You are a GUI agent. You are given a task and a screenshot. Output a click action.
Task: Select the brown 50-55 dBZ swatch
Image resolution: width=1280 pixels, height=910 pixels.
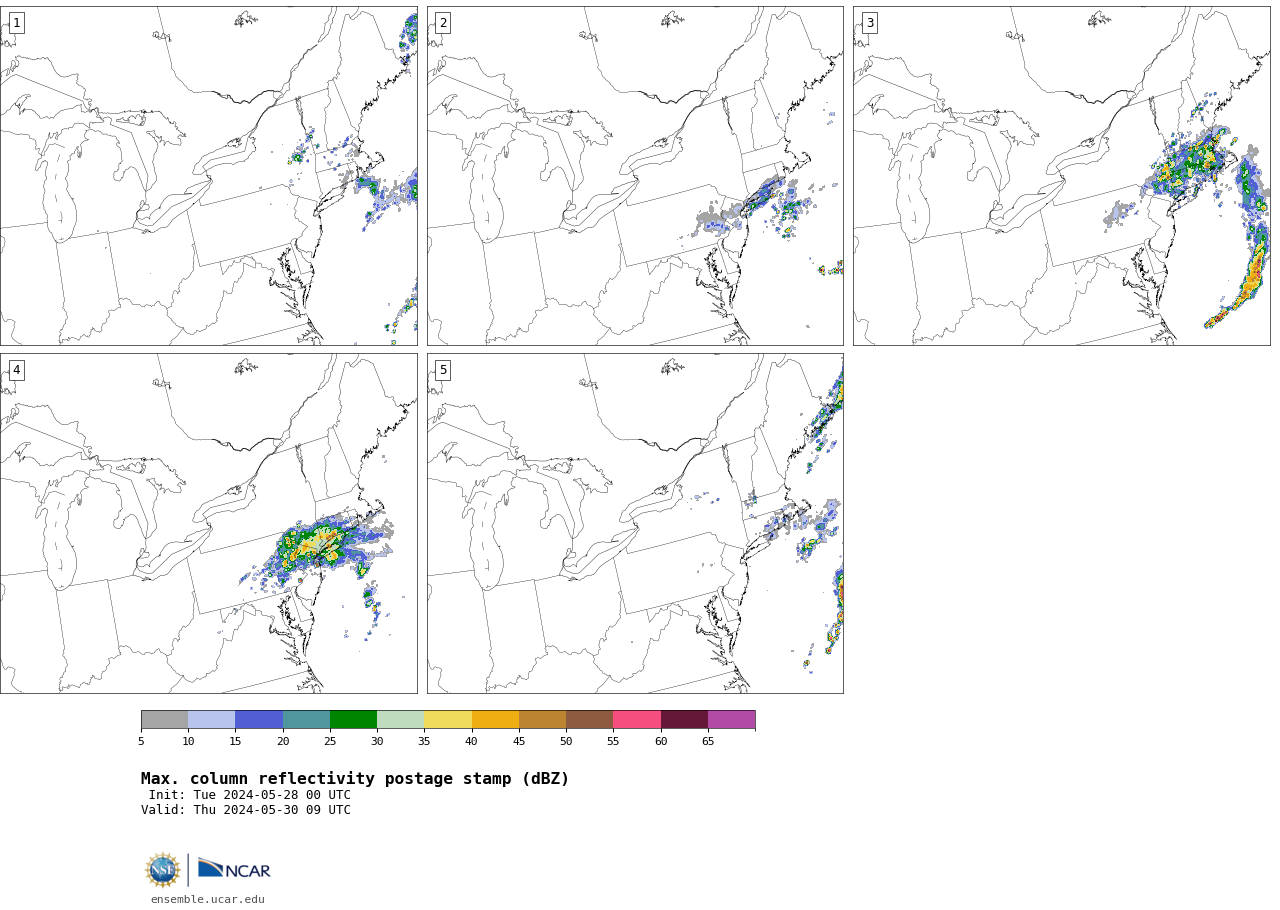pyautogui.click(x=590, y=720)
